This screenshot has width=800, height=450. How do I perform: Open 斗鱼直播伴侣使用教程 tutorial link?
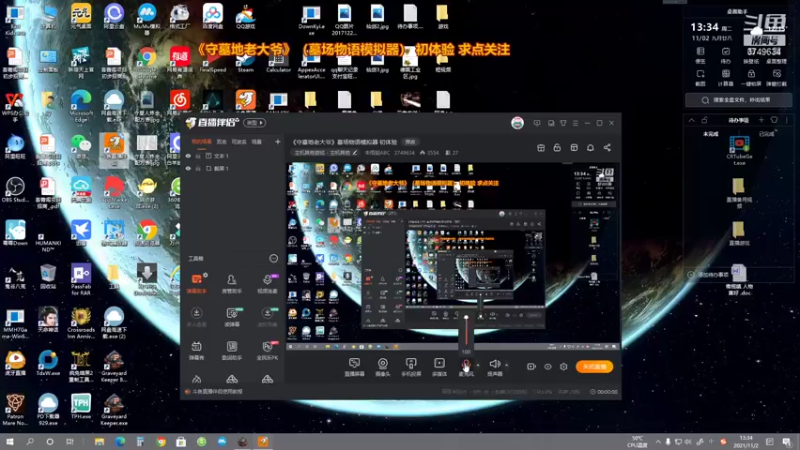pos(217,392)
